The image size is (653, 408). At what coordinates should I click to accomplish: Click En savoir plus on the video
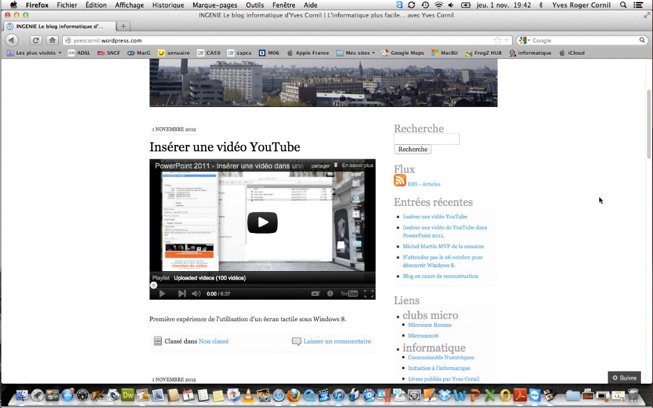[357, 165]
